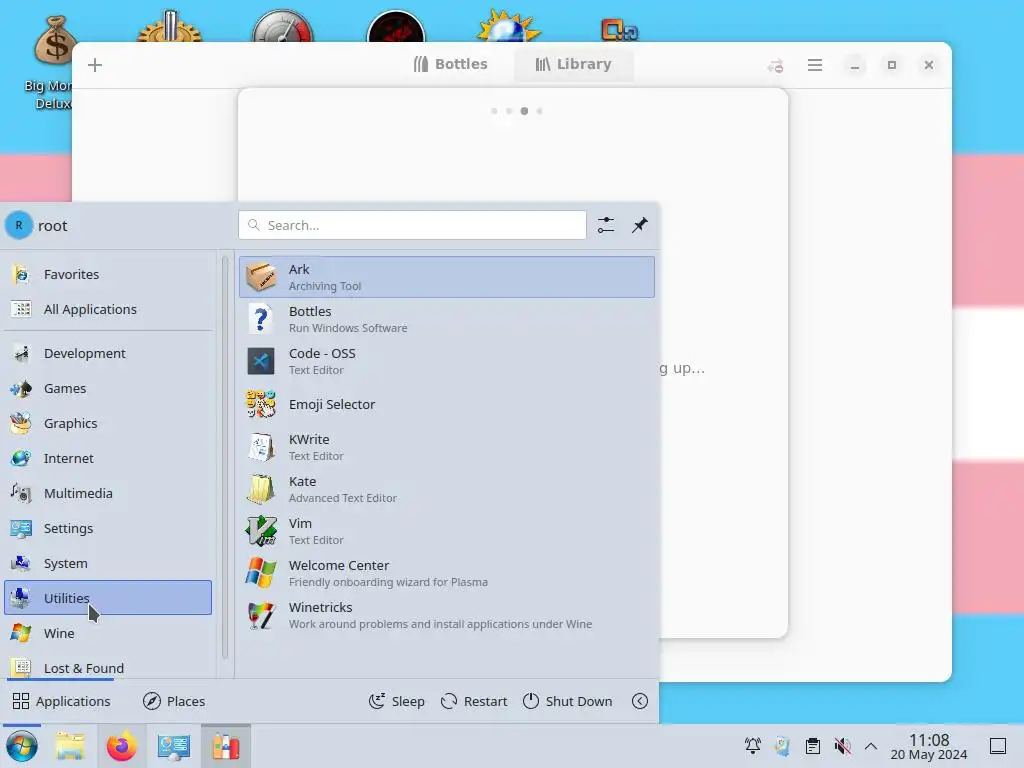Open Code - OSS text editor
The width and height of the screenshot is (1024, 768).
(447, 361)
